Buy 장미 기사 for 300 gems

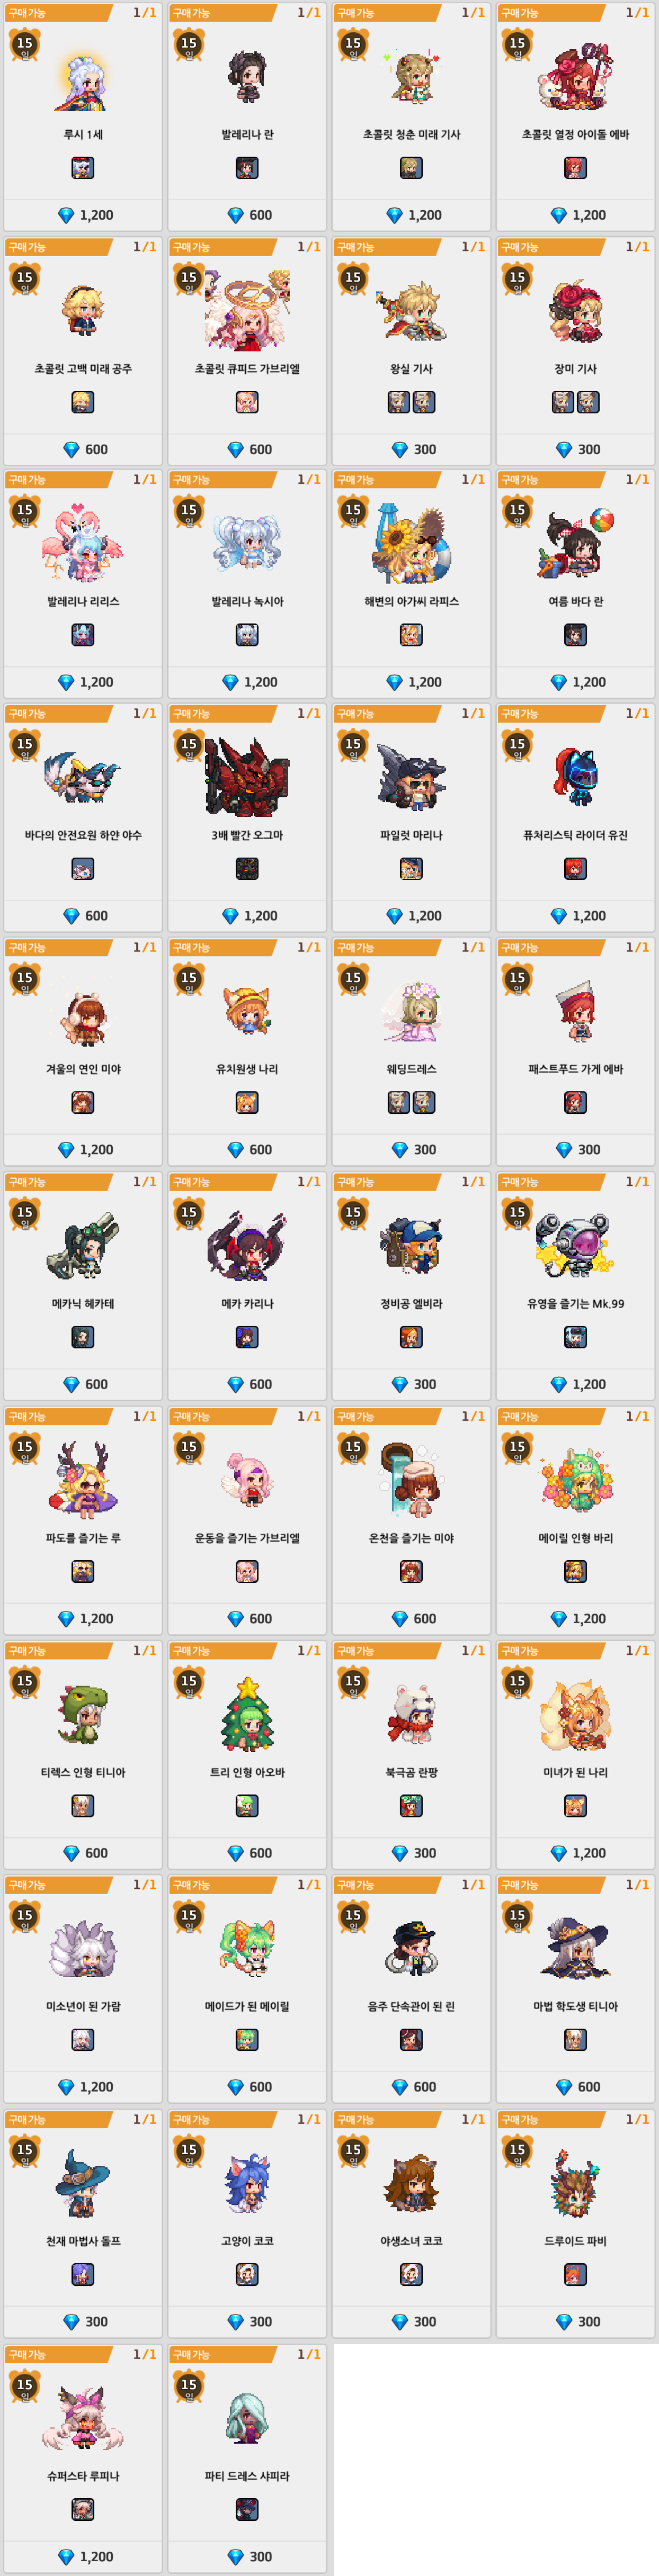575,449
